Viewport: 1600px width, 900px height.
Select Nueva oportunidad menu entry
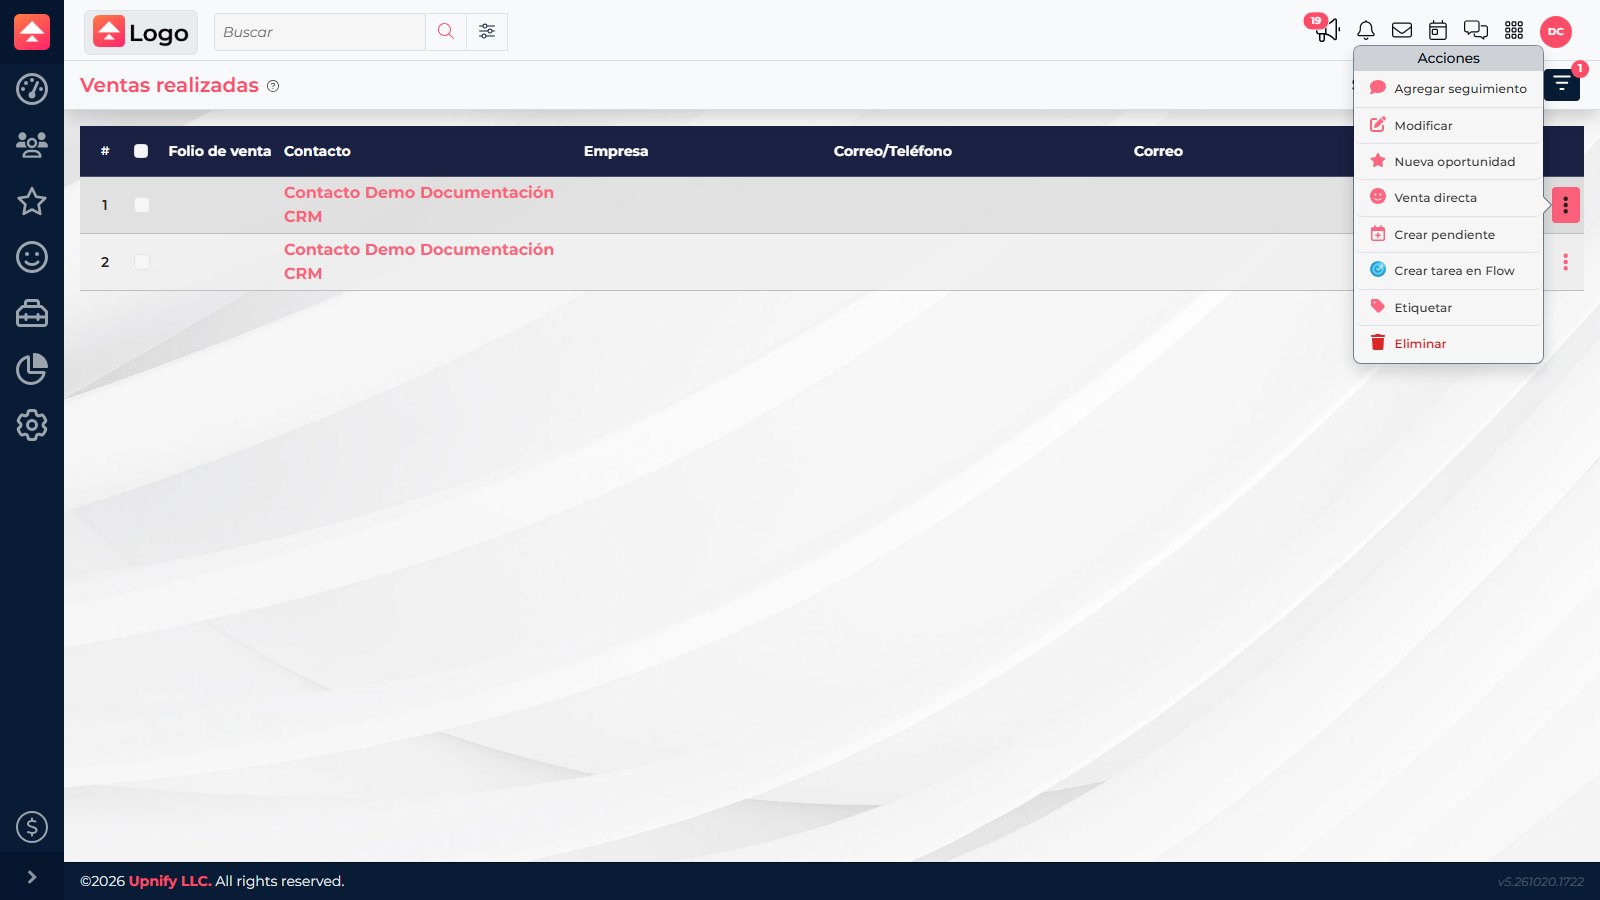[x=1448, y=162]
